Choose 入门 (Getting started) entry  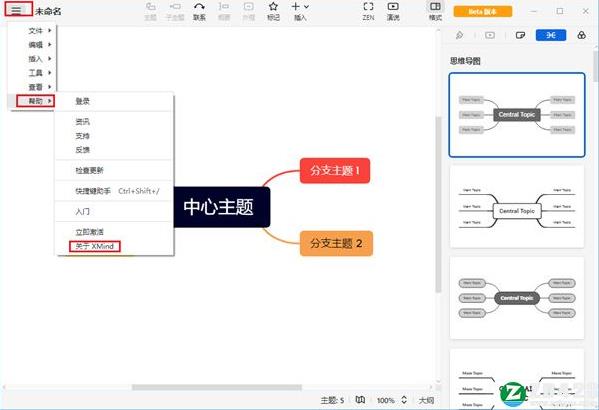click(x=115, y=211)
